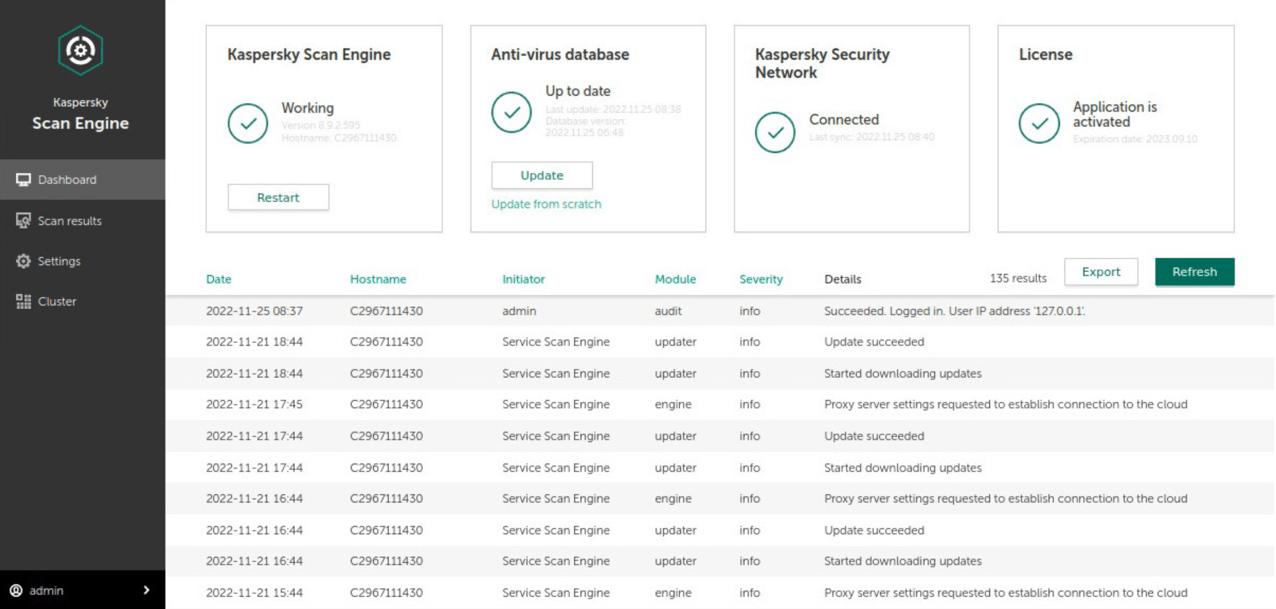Click the 'Up to date' status text
This screenshot has width=1276, height=609.
coord(578,91)
